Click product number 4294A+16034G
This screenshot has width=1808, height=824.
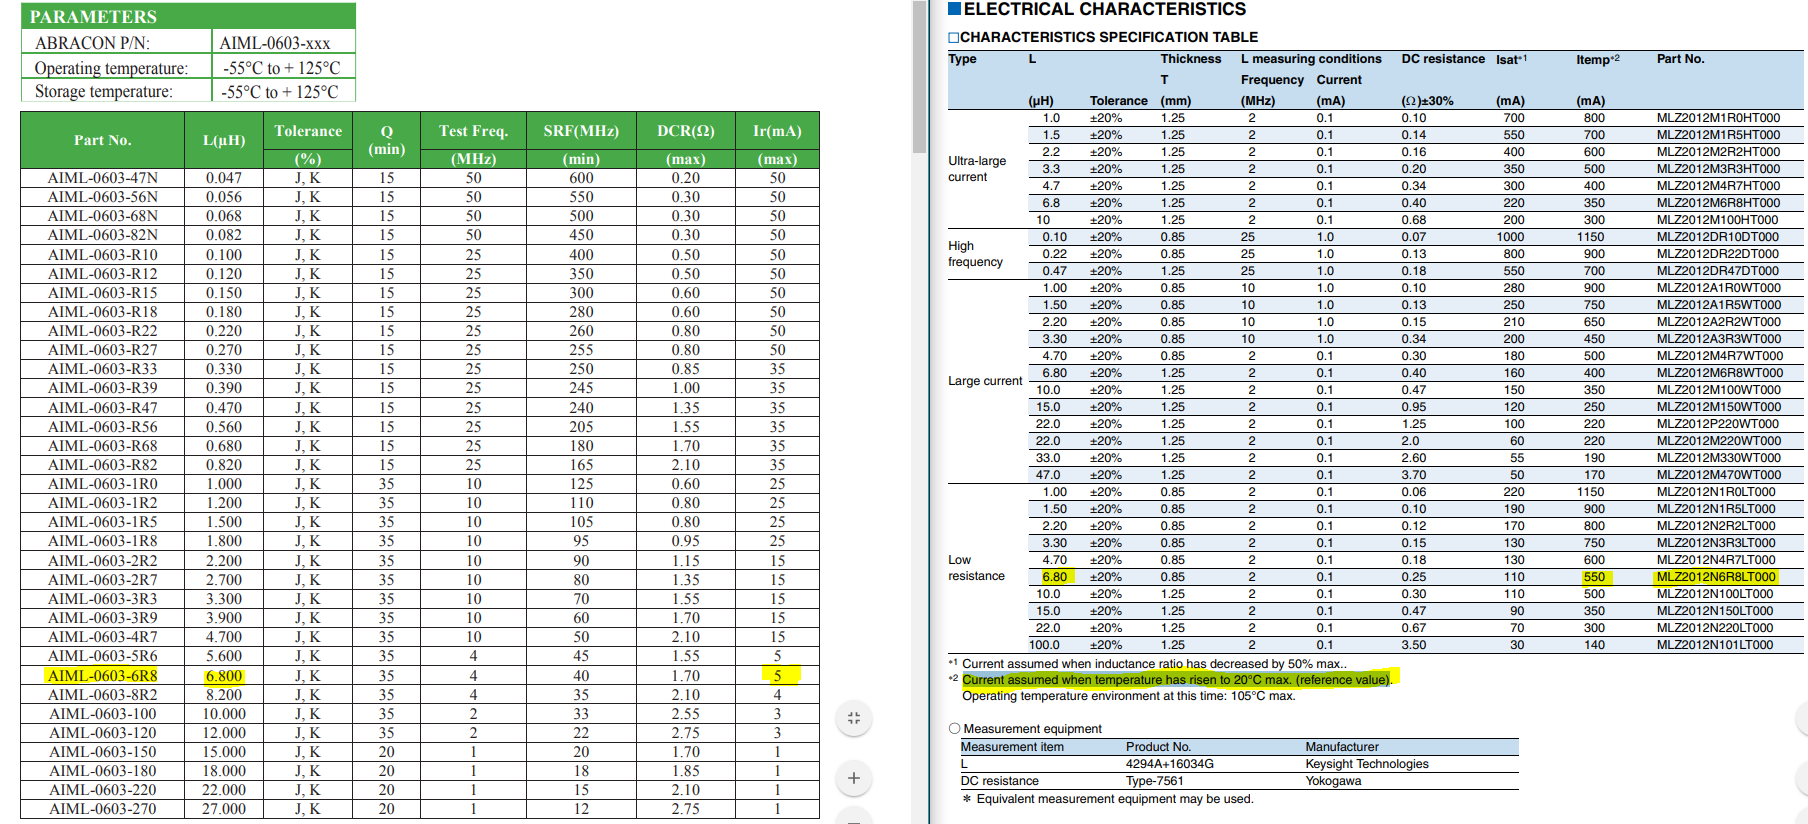click(x=1170, y=764)
